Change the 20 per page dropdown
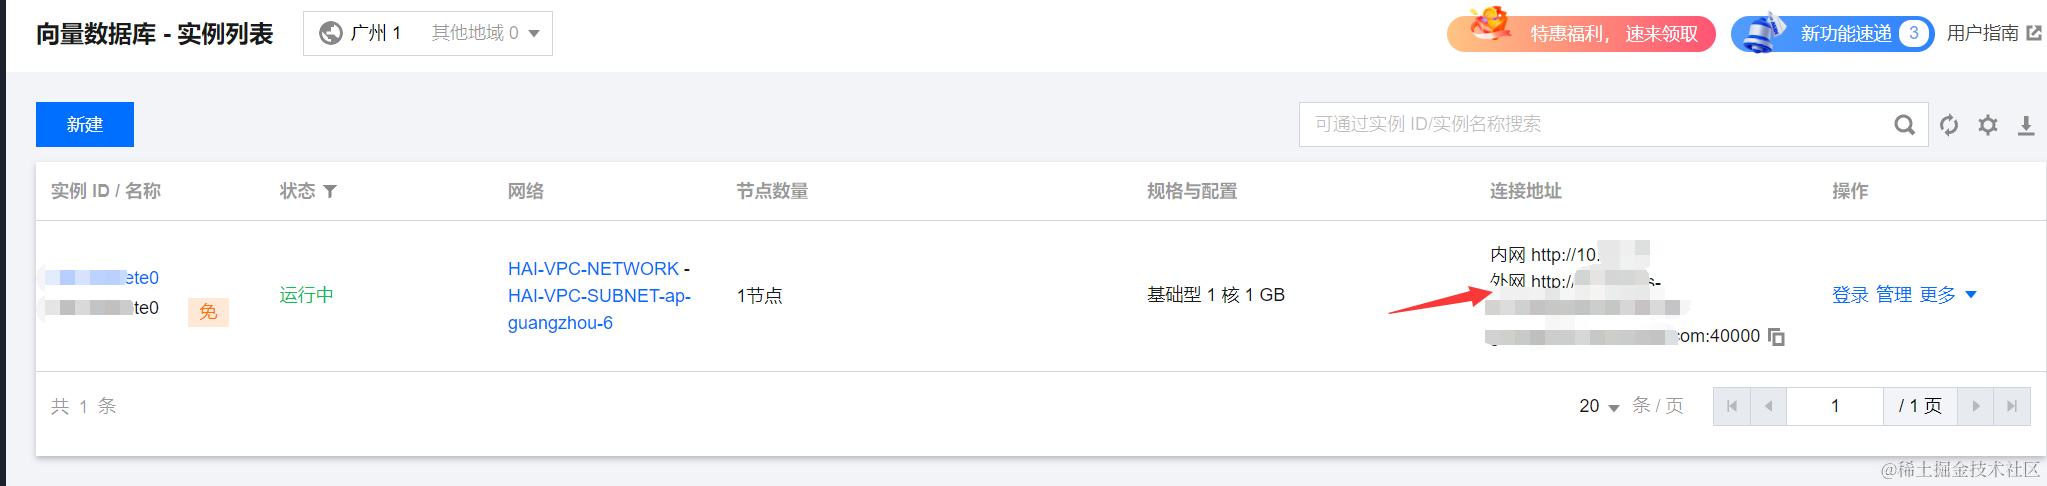 (1599, 406)
